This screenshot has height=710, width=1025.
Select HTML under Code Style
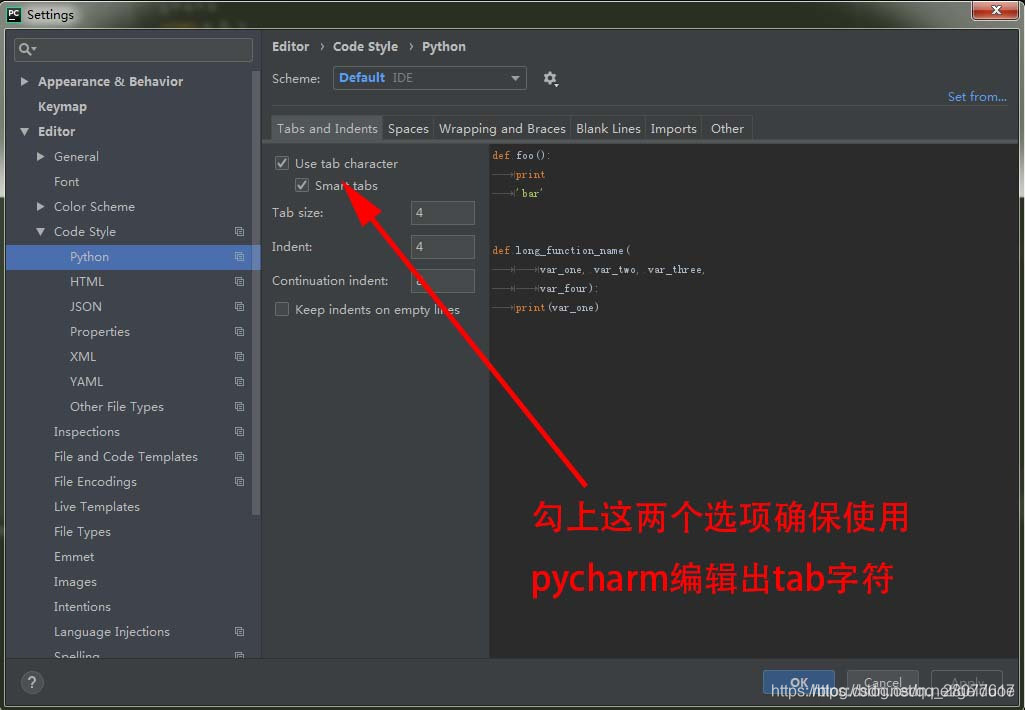[87, 282]
